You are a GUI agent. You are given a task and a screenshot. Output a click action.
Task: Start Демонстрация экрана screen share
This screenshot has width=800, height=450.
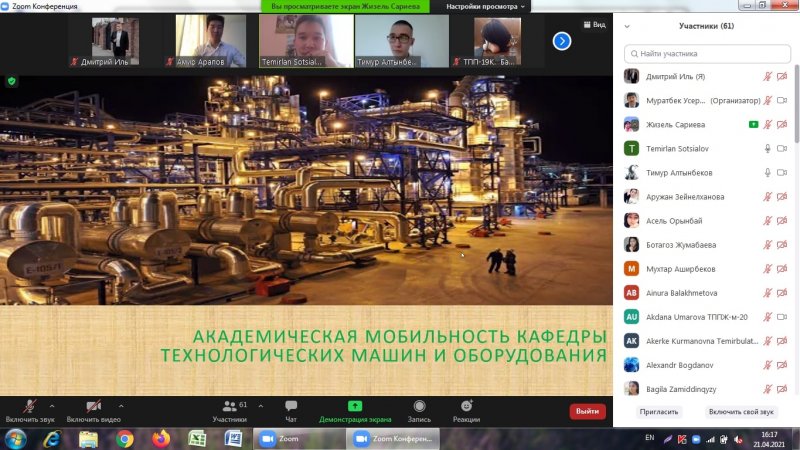(x=355, y=411)
